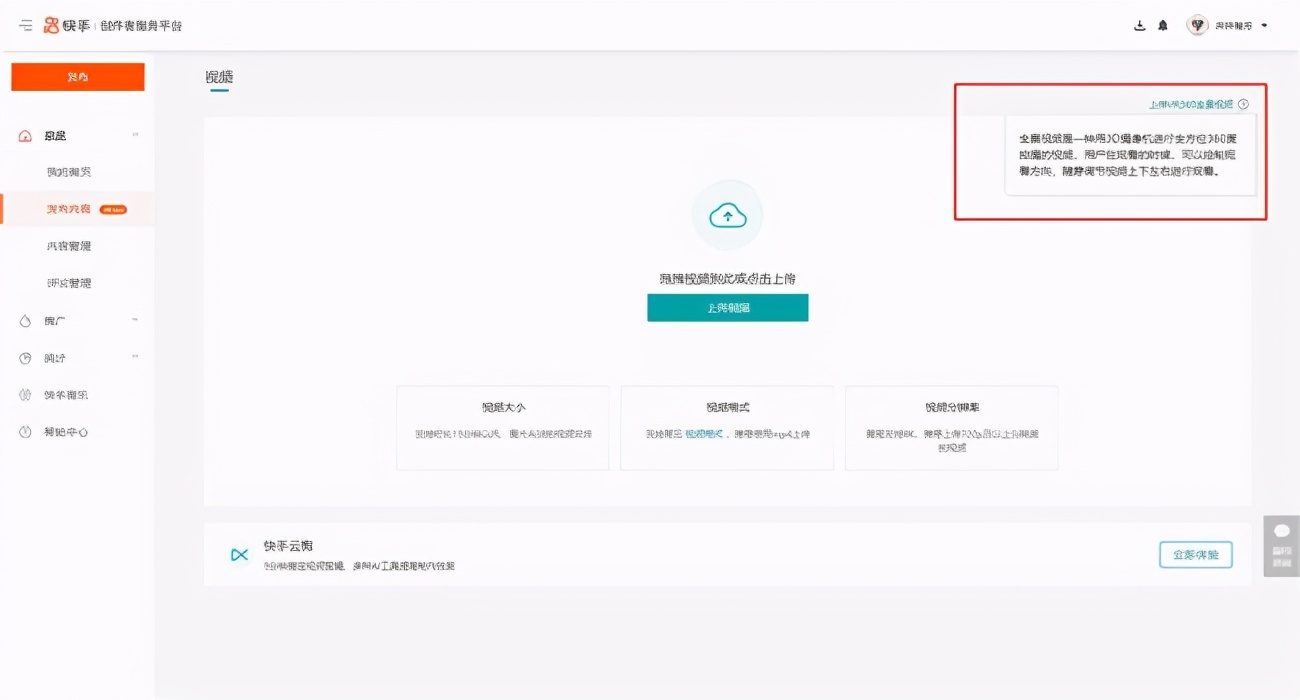Click the home icon beside the works menu
The image size is (1300, 700).
coord(24,134)
